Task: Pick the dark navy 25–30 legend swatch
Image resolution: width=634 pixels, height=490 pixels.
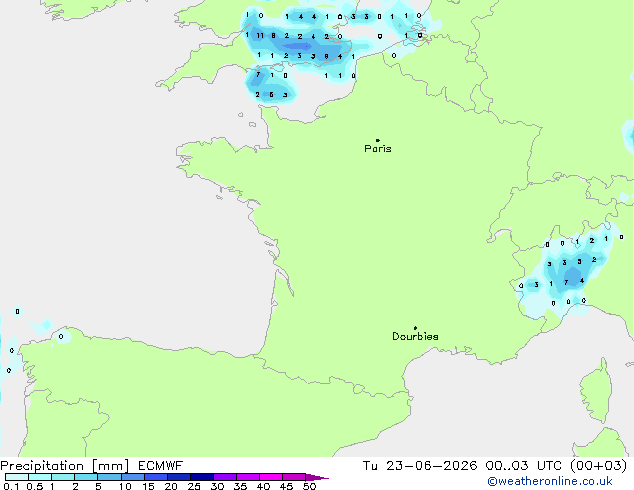Action: pos(202,477)
